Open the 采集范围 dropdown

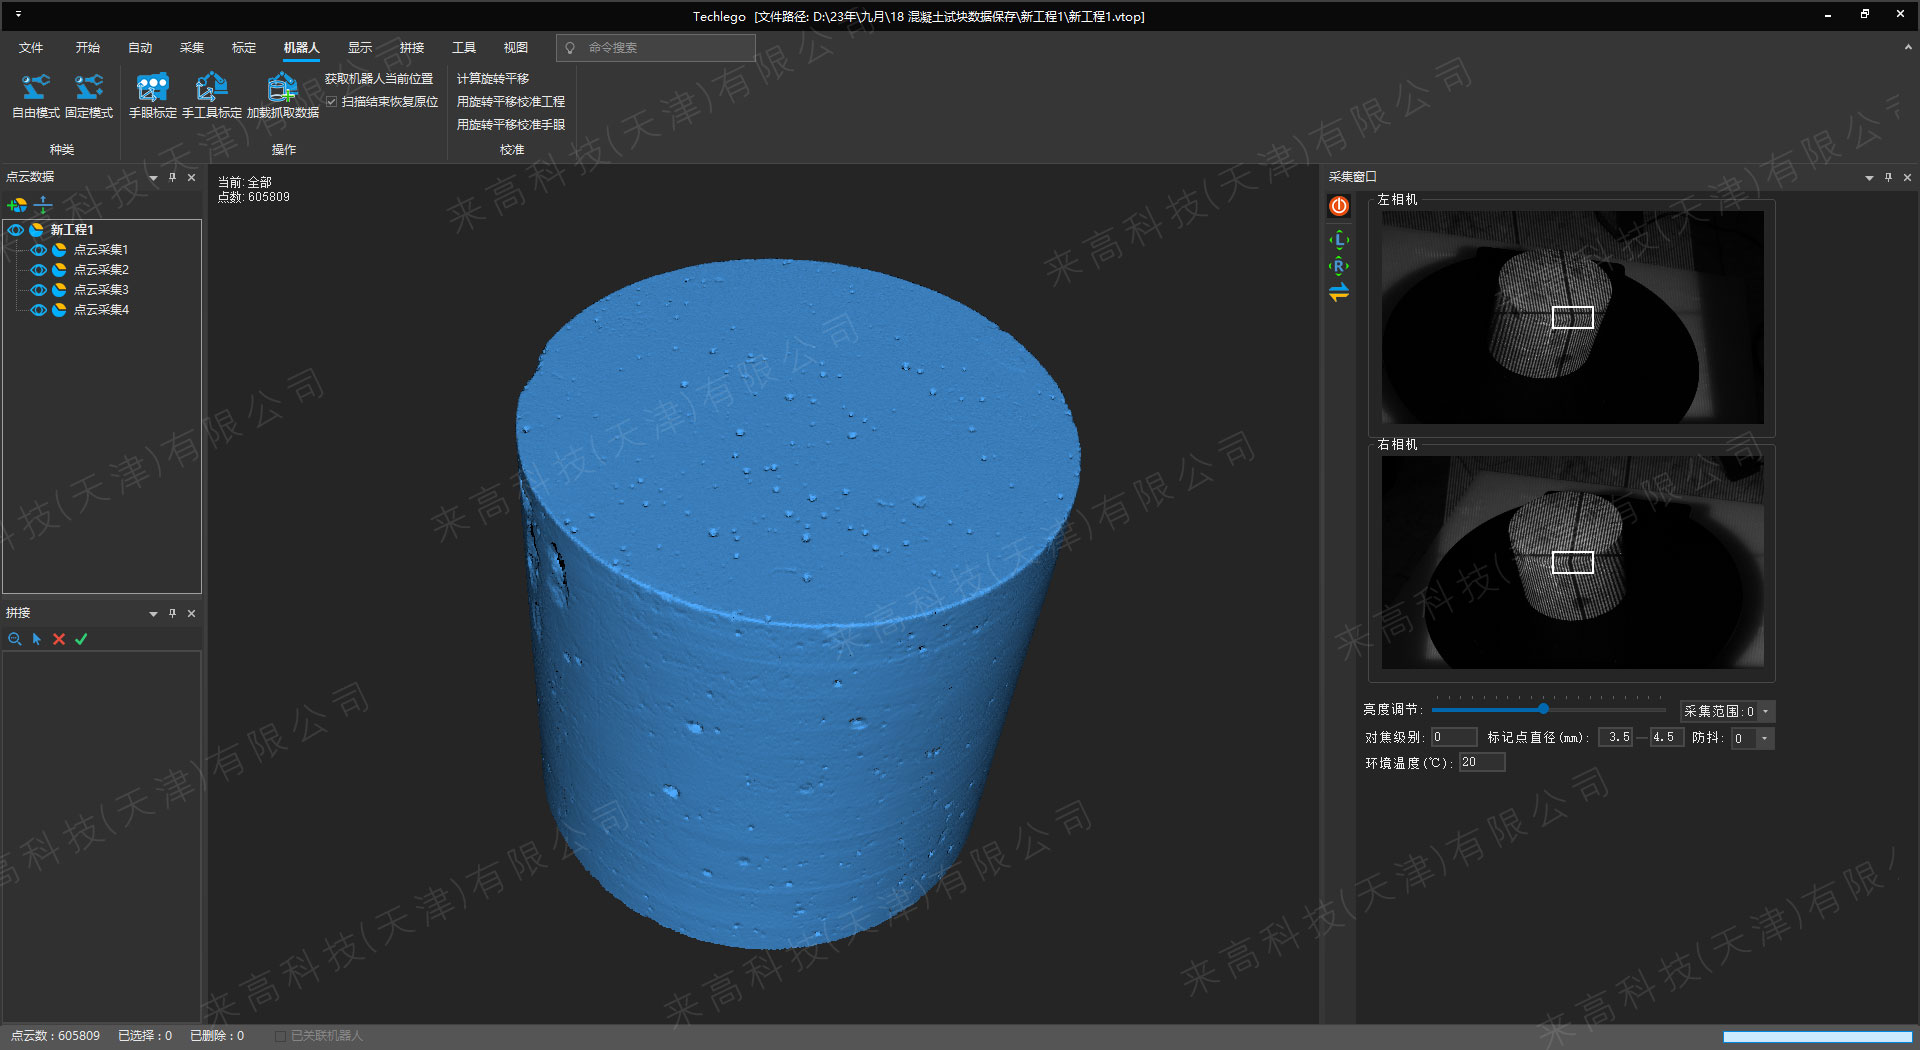point(1766,712)
